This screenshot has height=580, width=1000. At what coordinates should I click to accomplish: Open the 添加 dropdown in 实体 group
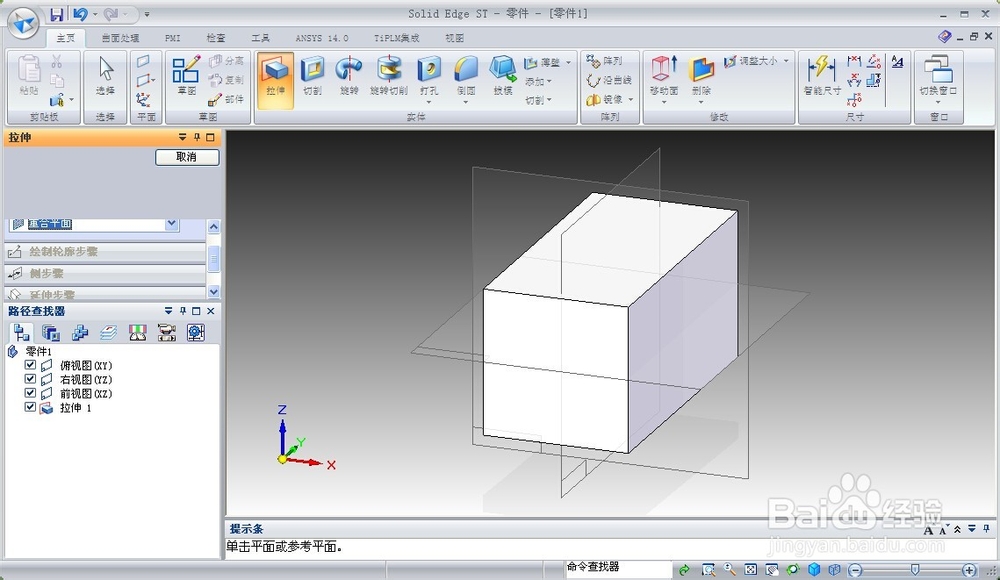tap(538, 81)
